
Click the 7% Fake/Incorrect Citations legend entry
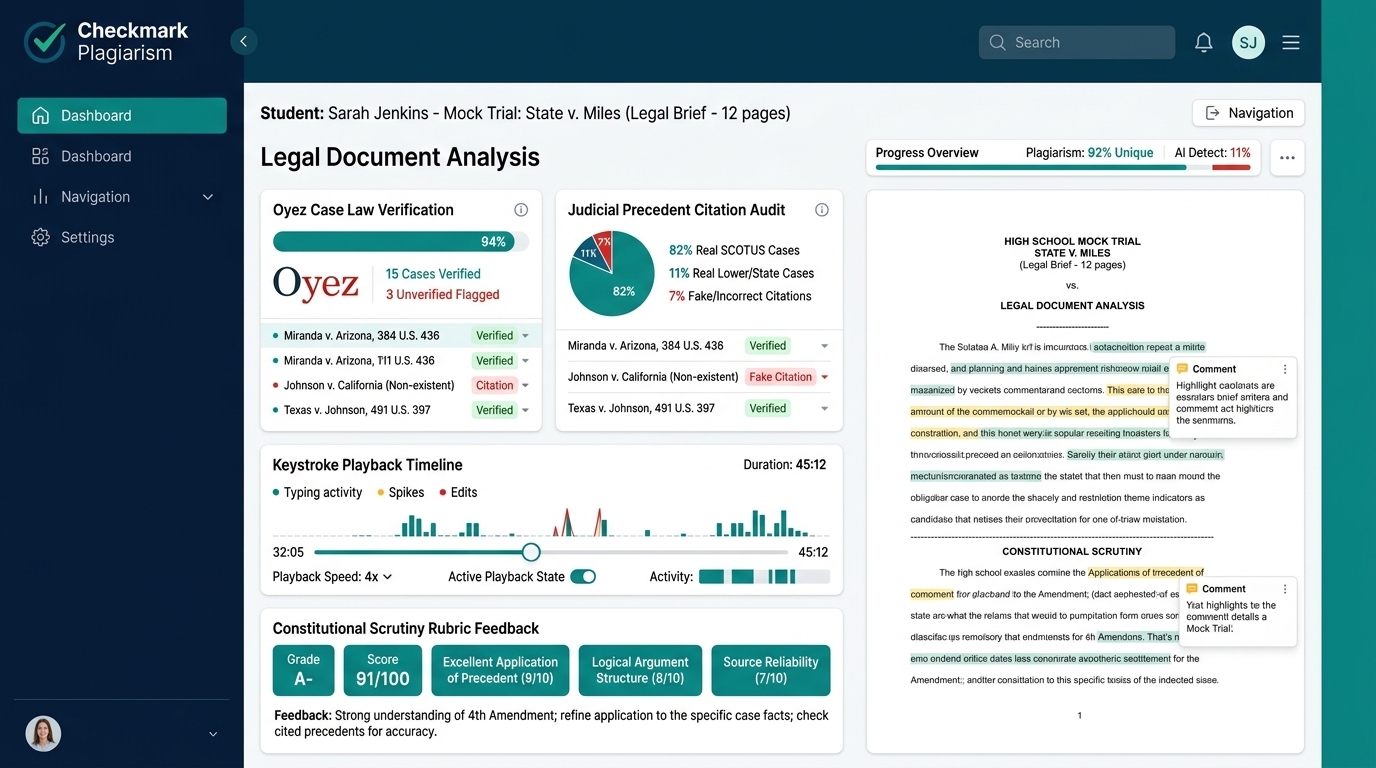coord(740,296)
